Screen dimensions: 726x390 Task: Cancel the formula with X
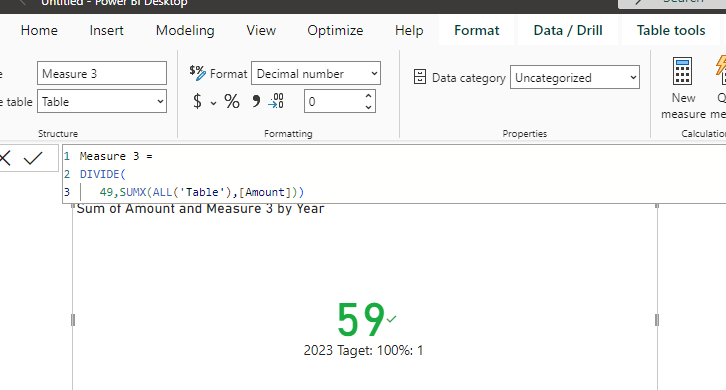click(5, 158)
